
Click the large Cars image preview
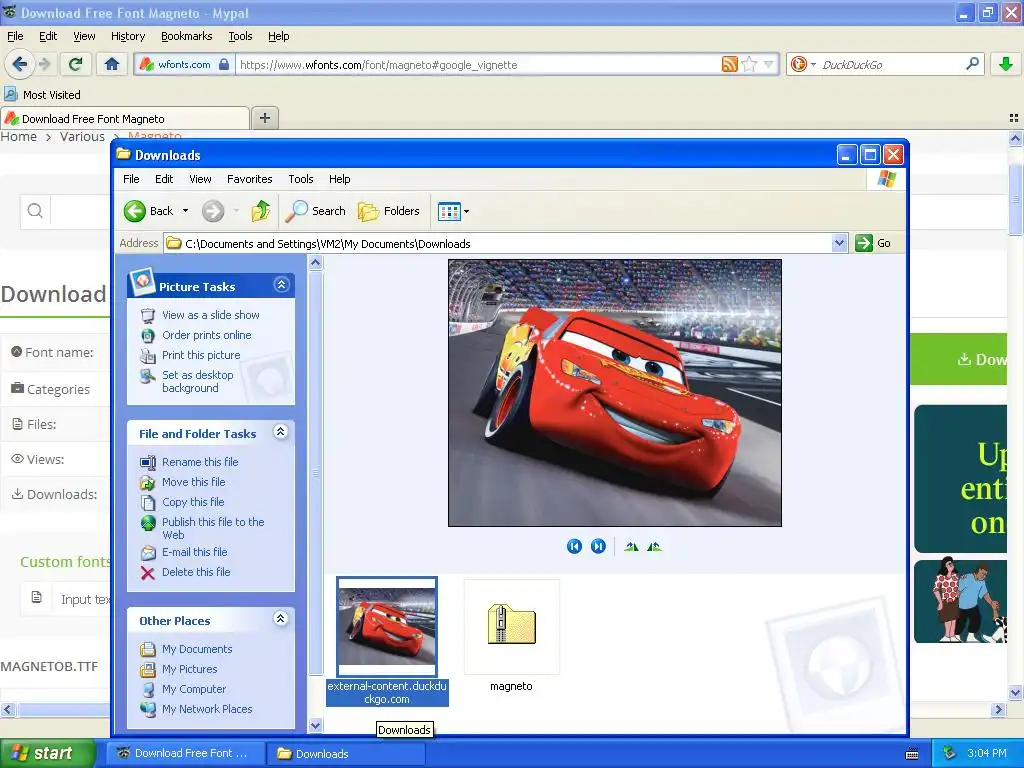pos(615,393)
